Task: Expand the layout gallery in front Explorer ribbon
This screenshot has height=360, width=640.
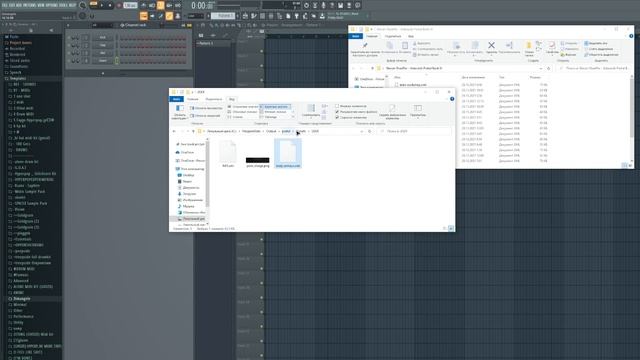Action: [x=293, y=117]
